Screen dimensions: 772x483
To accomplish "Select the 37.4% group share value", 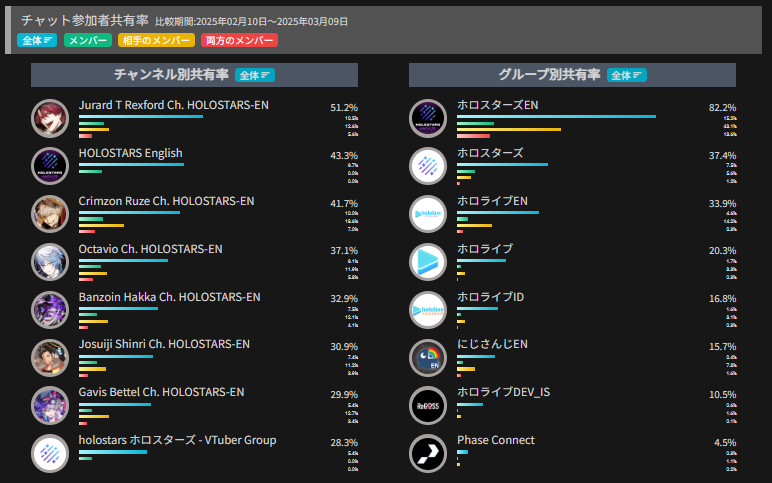I will tap(722, 156).
